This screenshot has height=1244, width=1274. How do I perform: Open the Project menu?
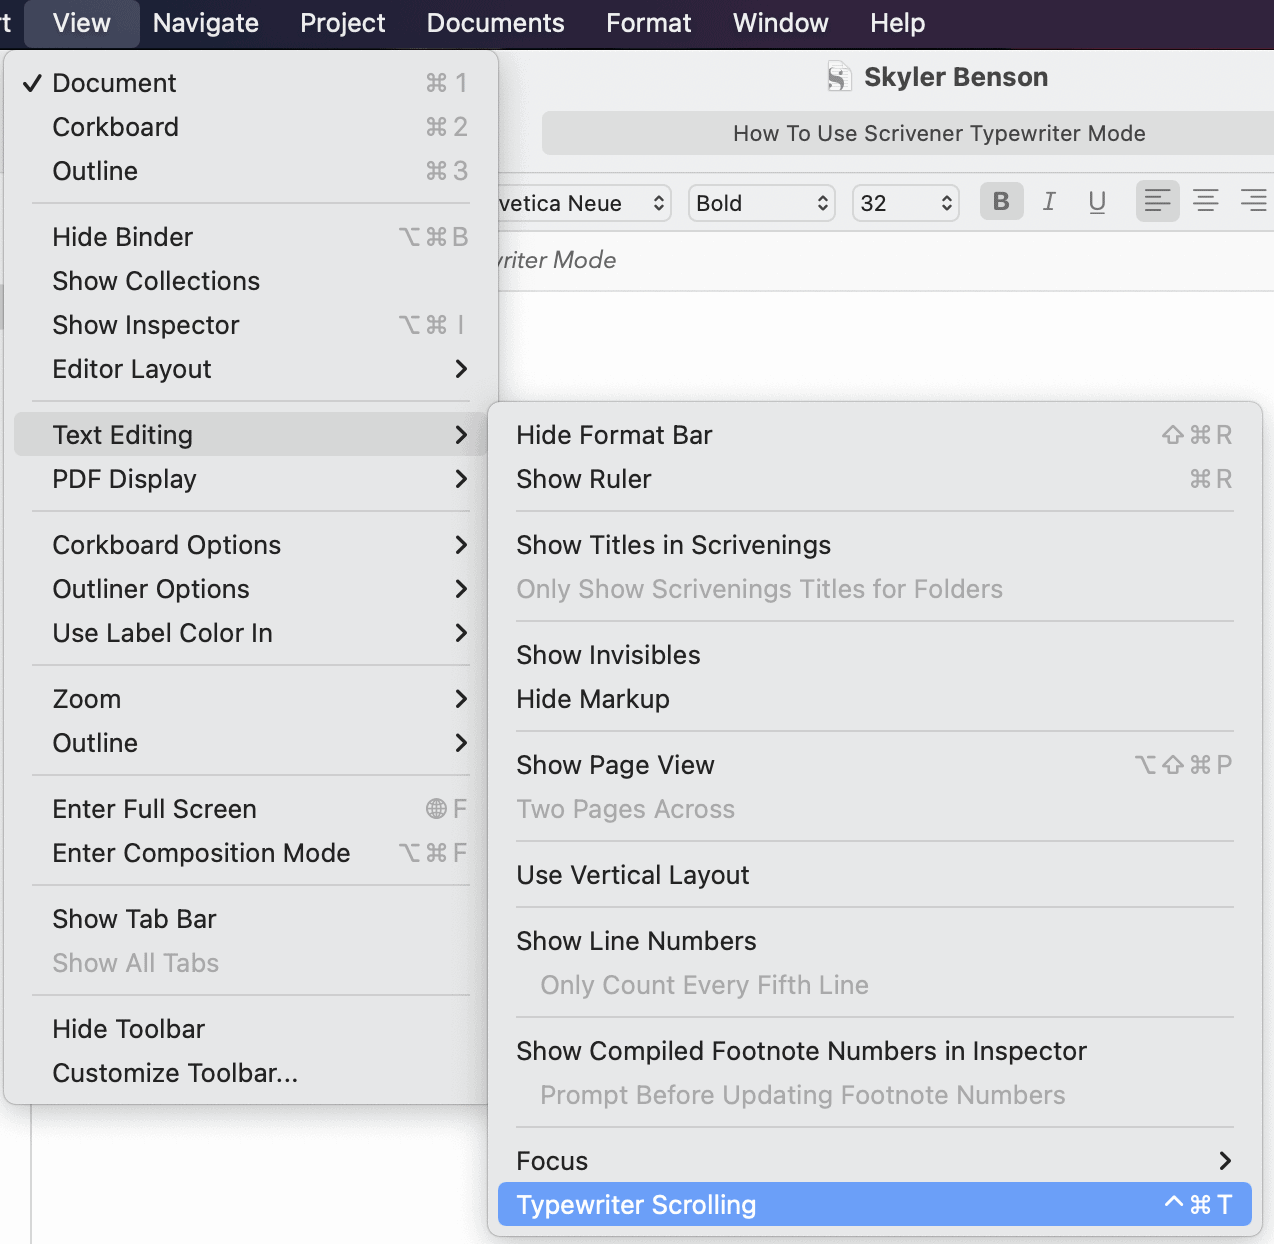(x=343, y=23)
